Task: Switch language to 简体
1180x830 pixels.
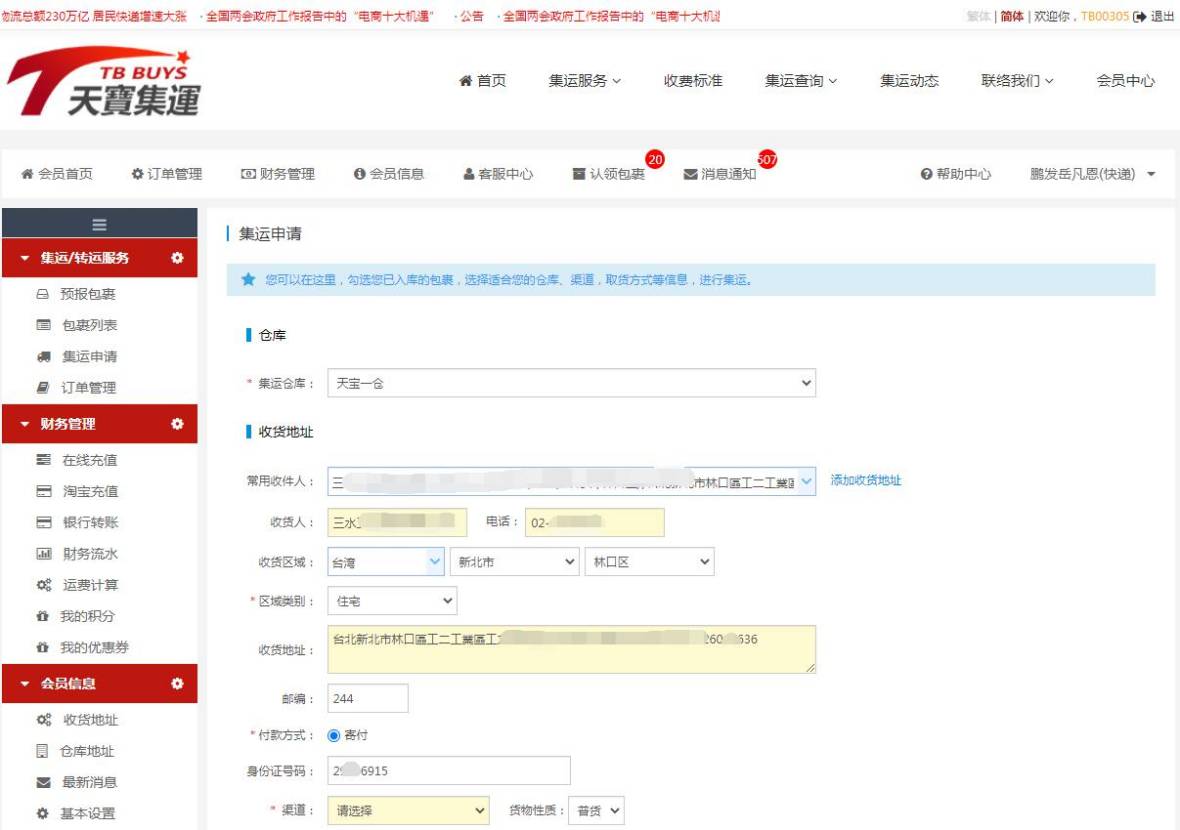Action: coord(1012,16)
